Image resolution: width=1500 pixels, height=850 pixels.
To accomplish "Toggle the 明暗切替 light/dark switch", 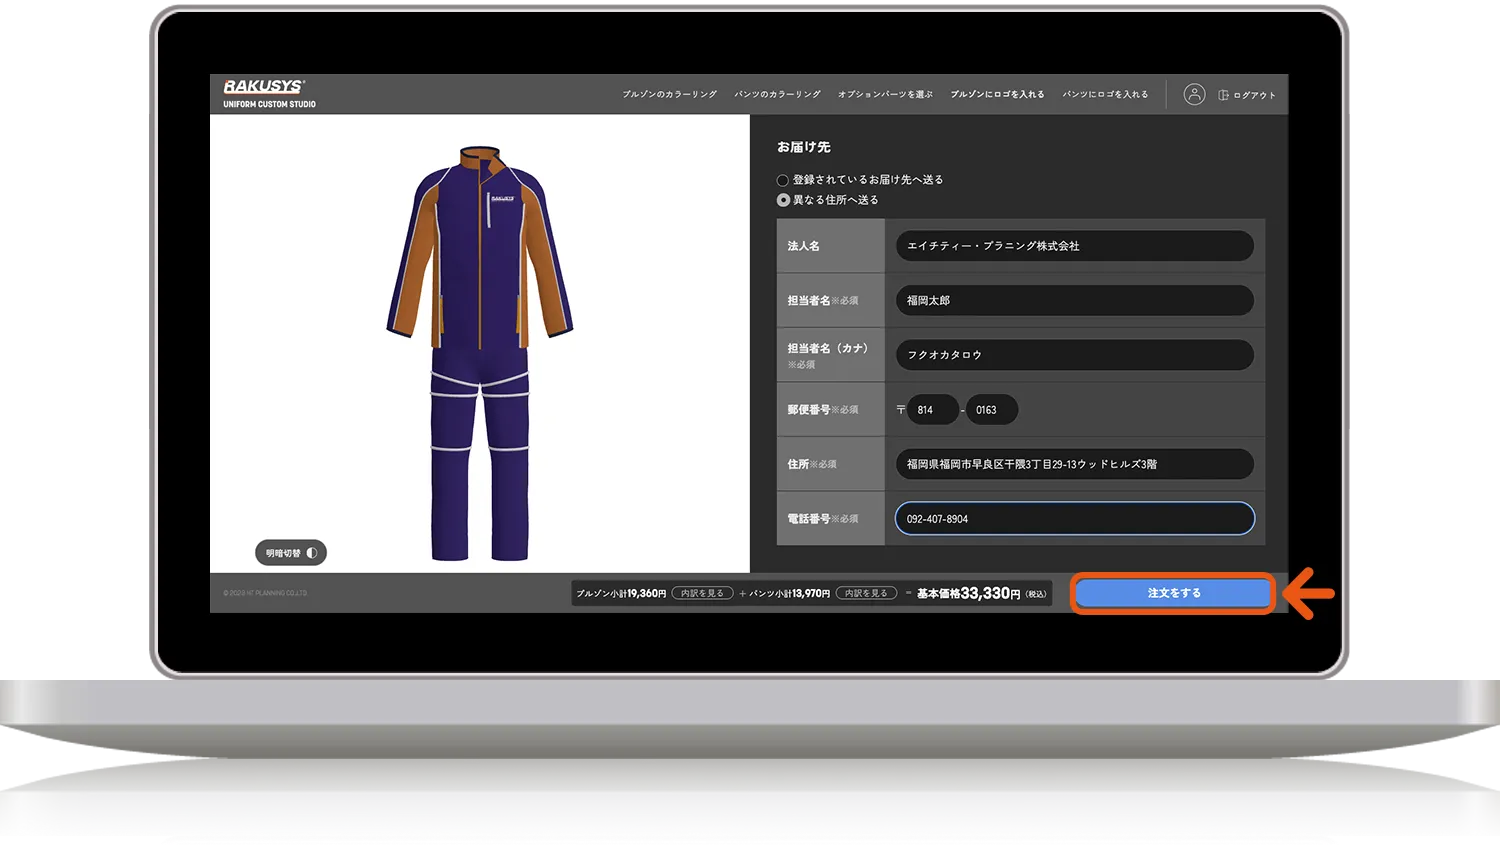I will point(291,553).
